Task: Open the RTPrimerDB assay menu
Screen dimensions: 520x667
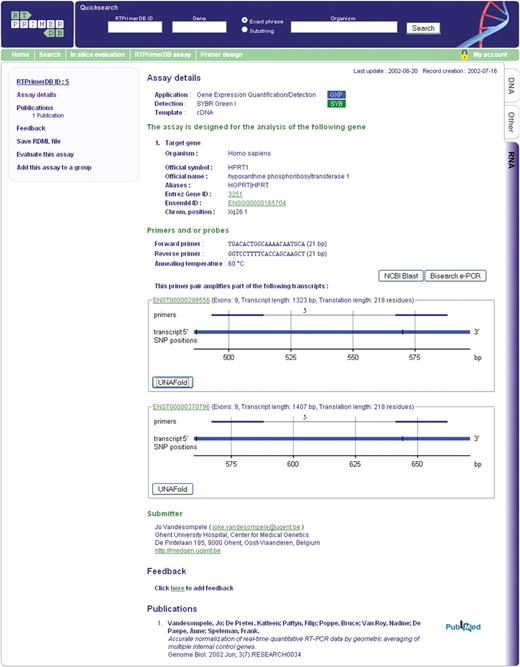Action: pos(163,54)
